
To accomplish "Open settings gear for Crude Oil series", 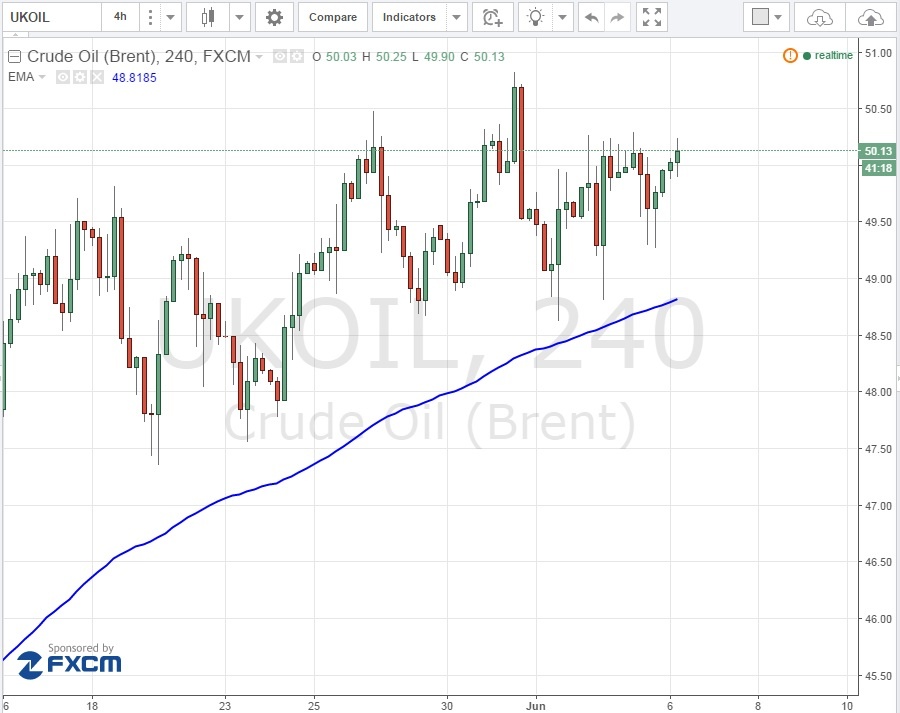I will (296, 56).
